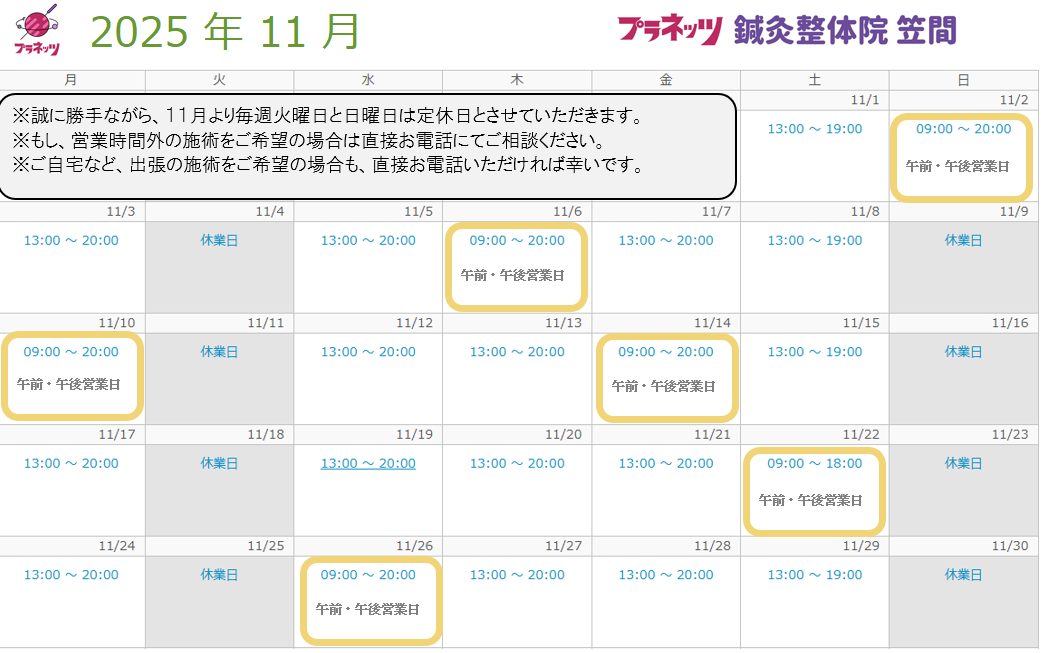The image size is (1043, 653).
Task: Click the 木 weekday column header
Action: (x=517, y=80)
